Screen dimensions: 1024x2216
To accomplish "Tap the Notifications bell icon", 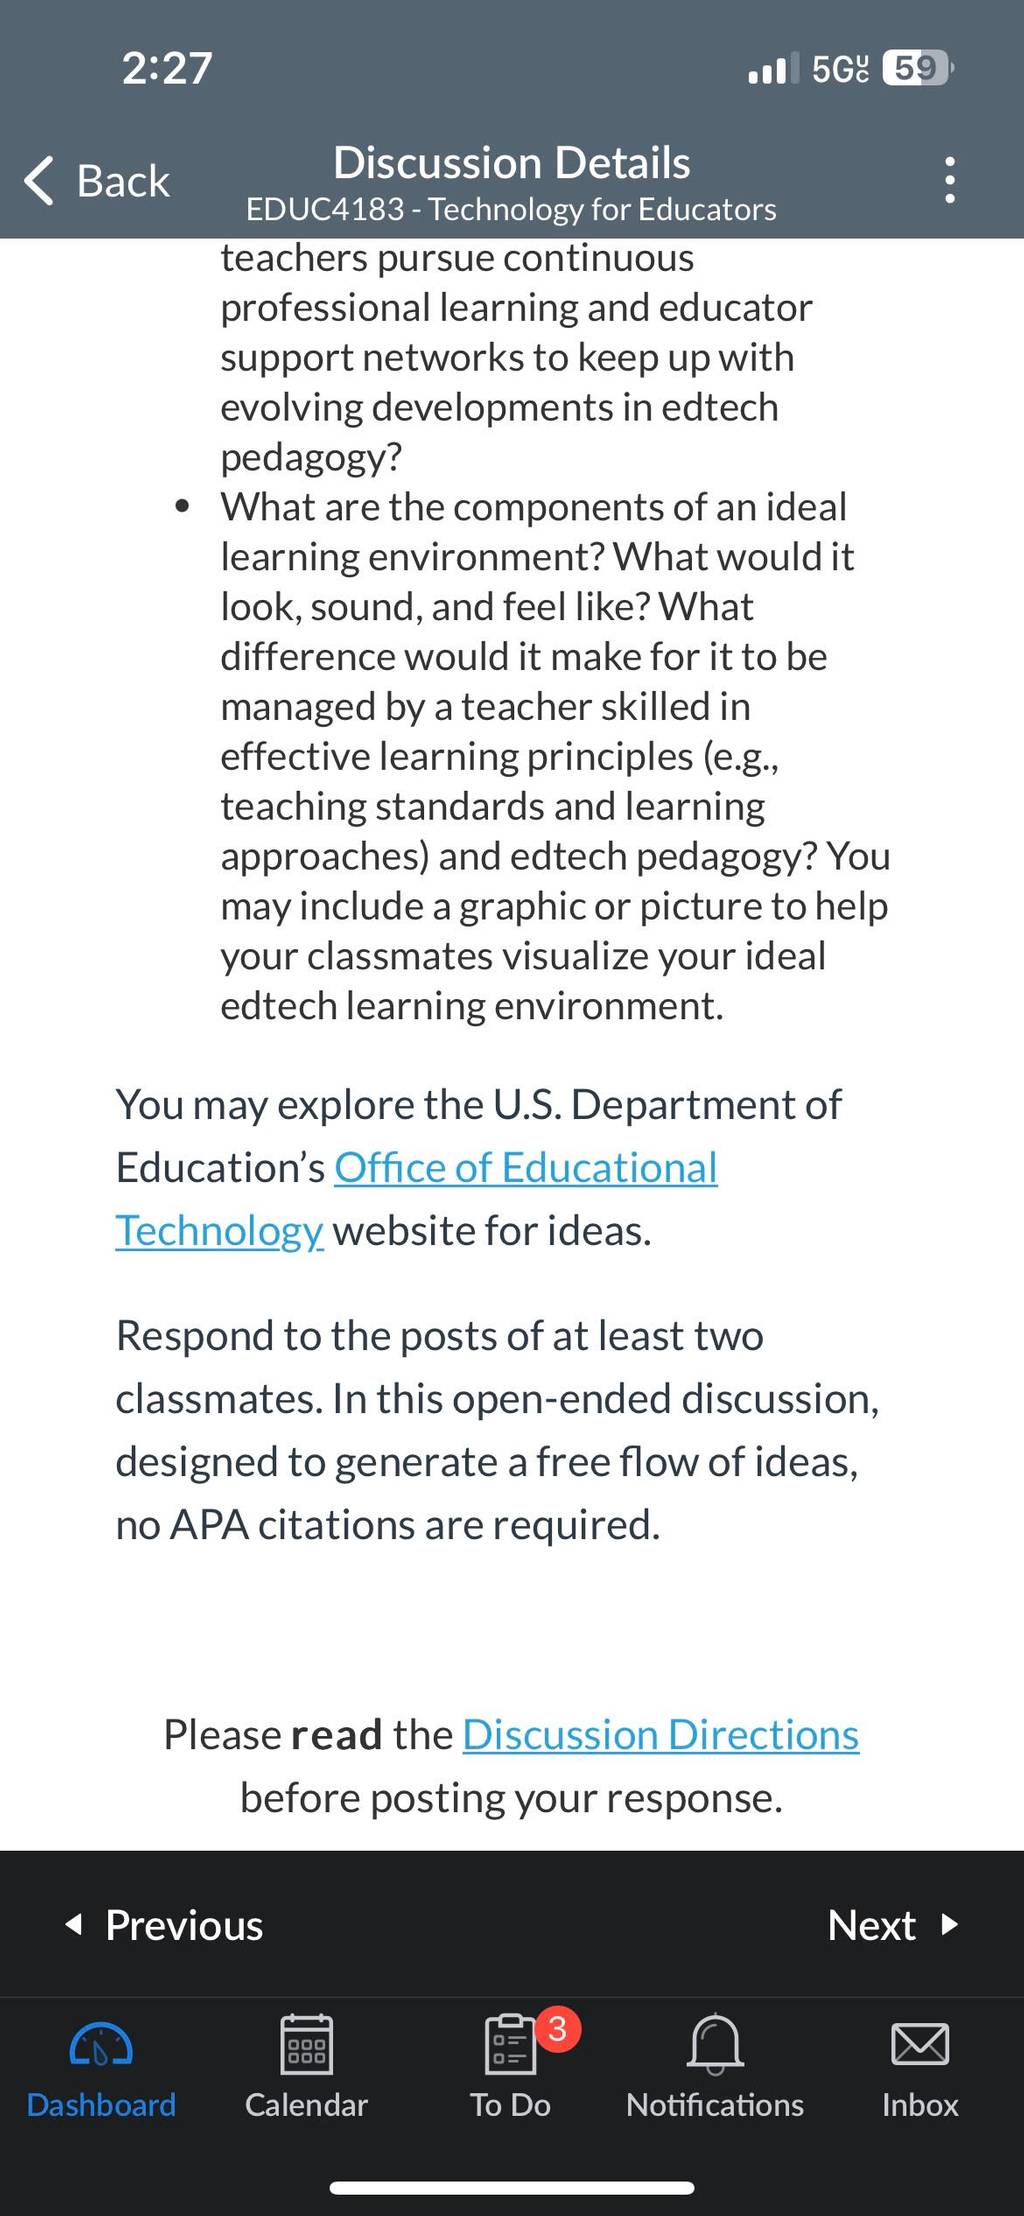I will 715,2044.
